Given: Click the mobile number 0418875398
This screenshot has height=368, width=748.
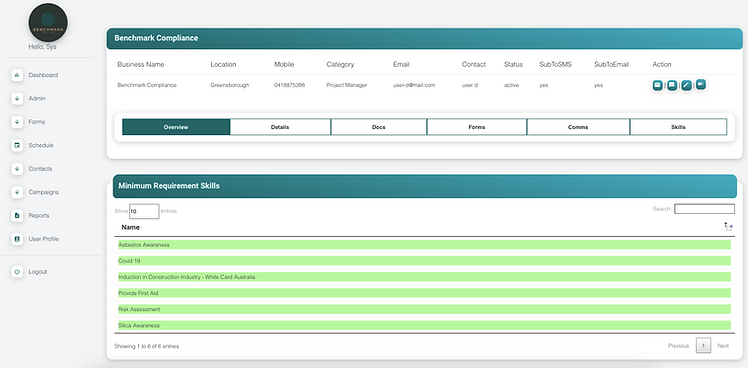Looking at the screenshot, I should click(x=290, y=85).
